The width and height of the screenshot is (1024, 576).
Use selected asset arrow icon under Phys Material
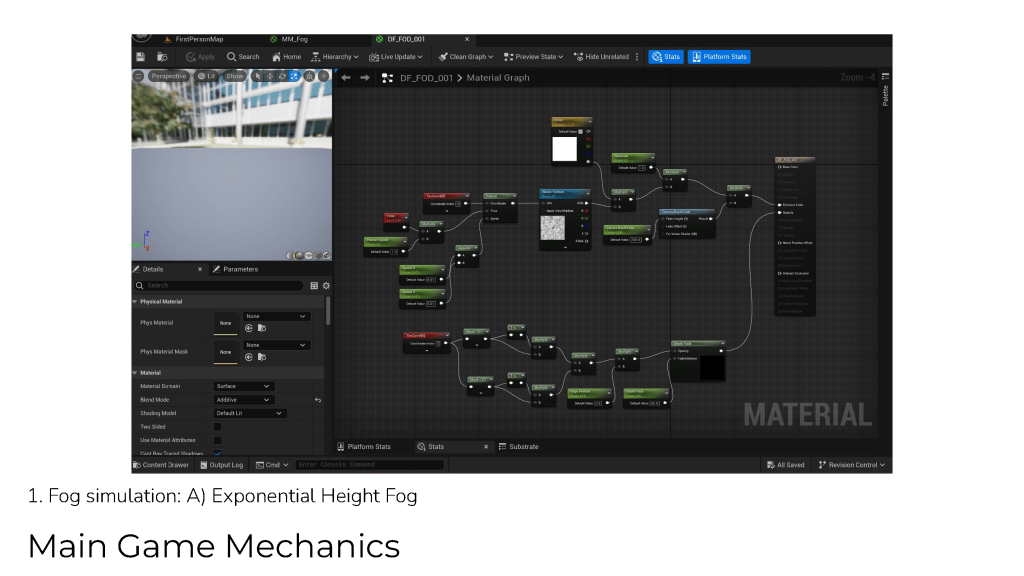click(249, 327)
